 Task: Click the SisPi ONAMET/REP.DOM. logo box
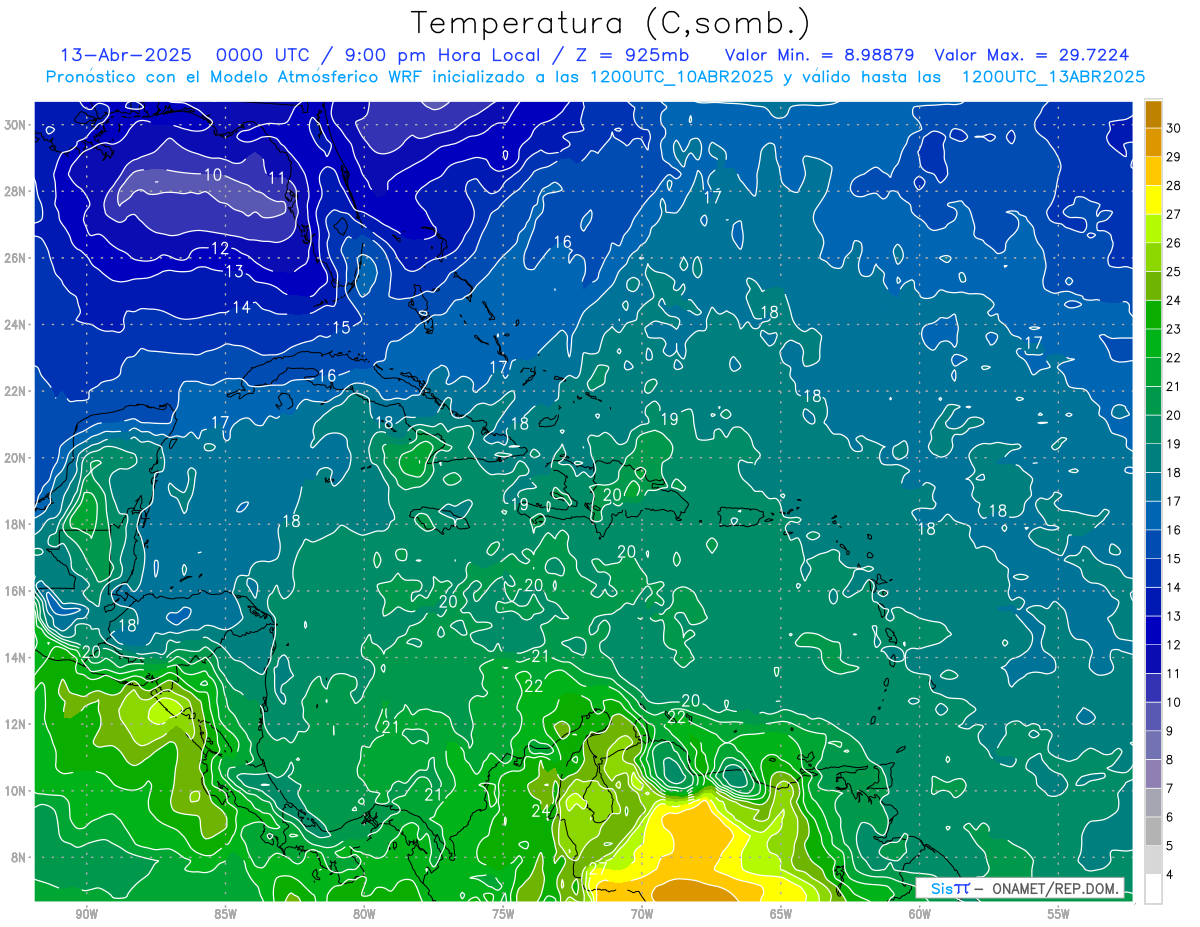pyautogui.click(x=1020, y=888)
